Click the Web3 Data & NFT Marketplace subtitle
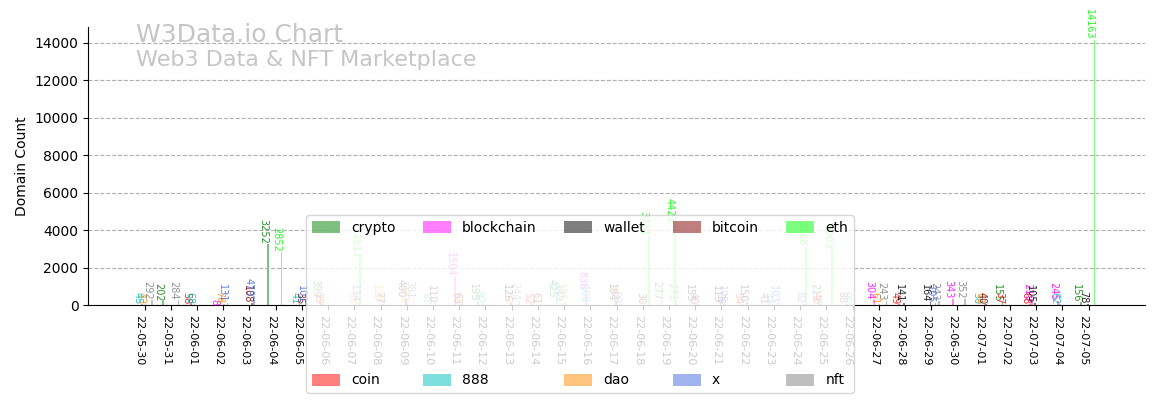This screenshot has width=1160, height=400. click(306, 60)
